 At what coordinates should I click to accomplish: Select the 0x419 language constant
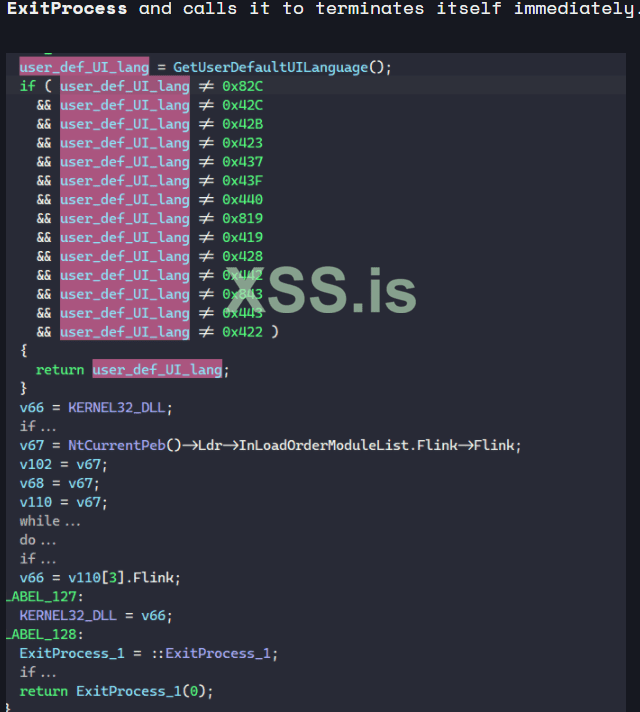tap(243, 237)
